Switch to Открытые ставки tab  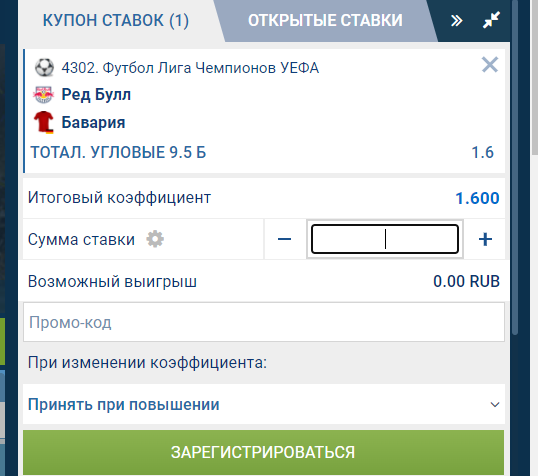click(325, 21)
